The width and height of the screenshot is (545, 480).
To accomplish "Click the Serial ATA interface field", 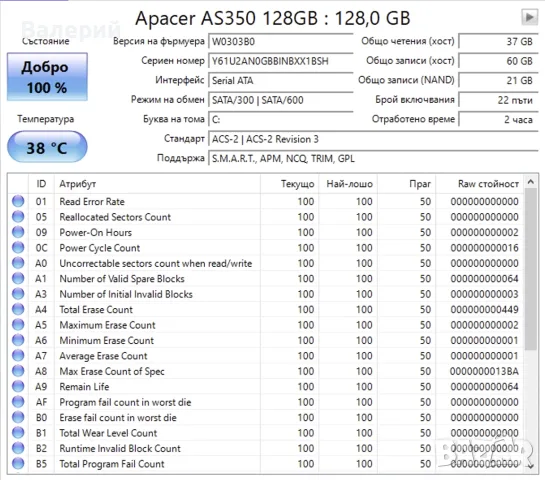I will pos(281,81).
